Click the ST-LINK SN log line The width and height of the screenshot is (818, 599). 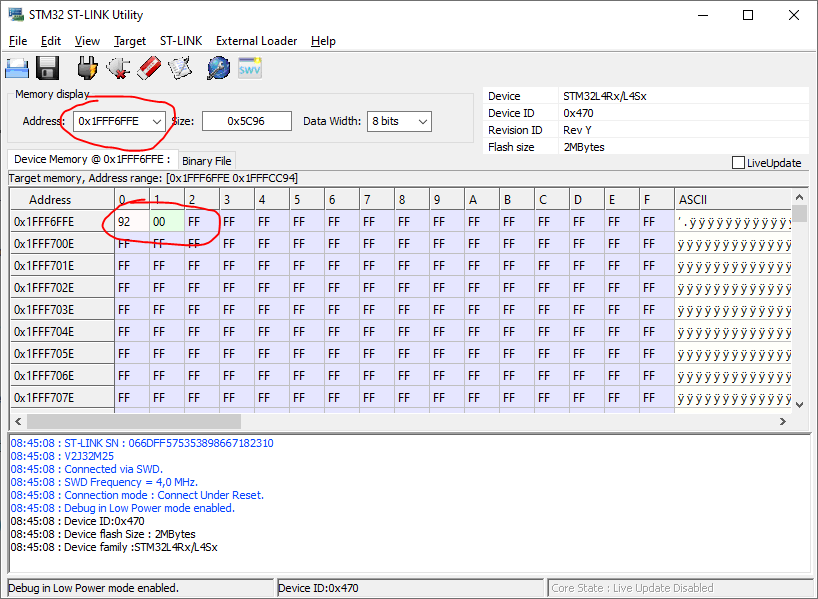142,443
